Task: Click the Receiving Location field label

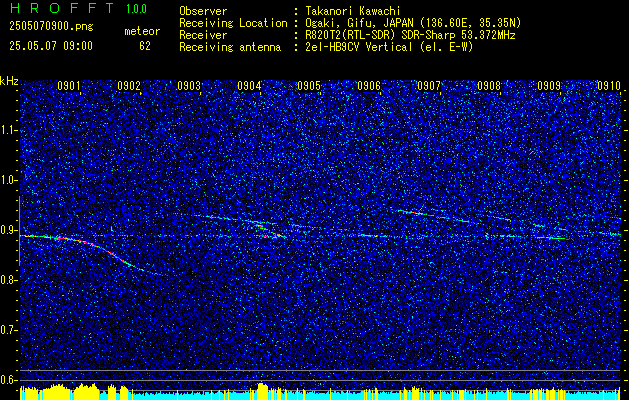Action: click(x=233, y=23)
